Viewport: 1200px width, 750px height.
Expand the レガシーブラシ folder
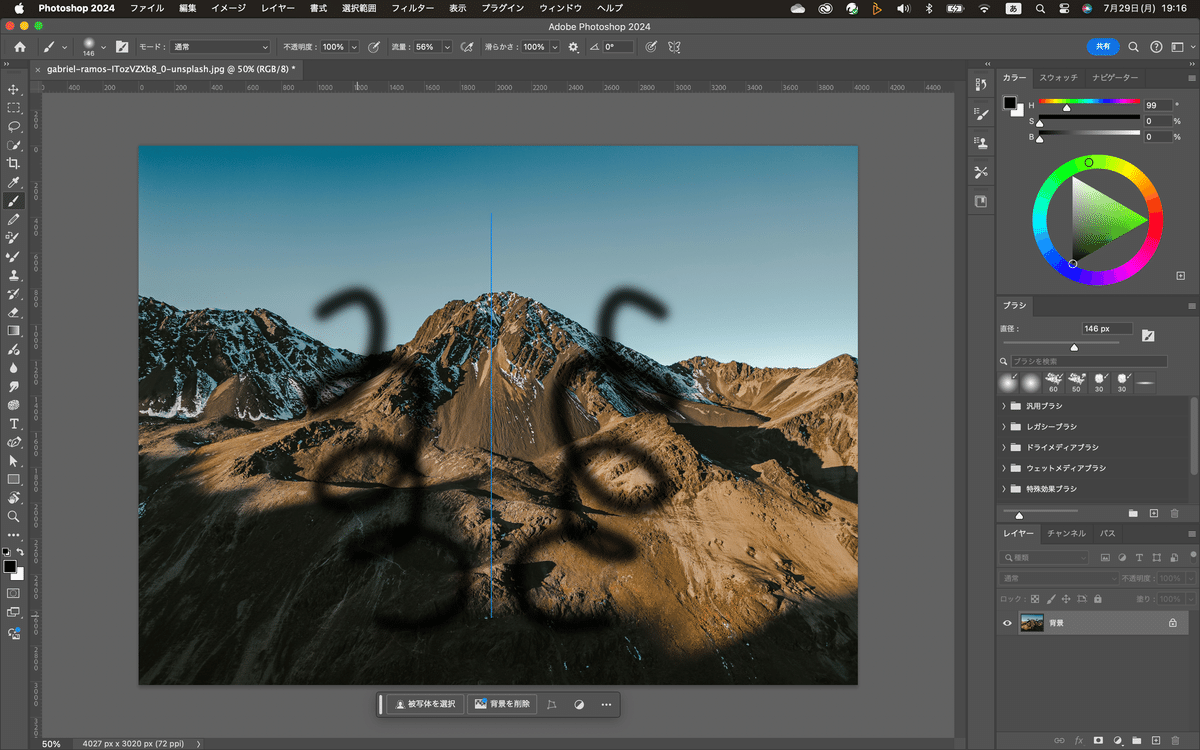click(x=1003, y=427)
